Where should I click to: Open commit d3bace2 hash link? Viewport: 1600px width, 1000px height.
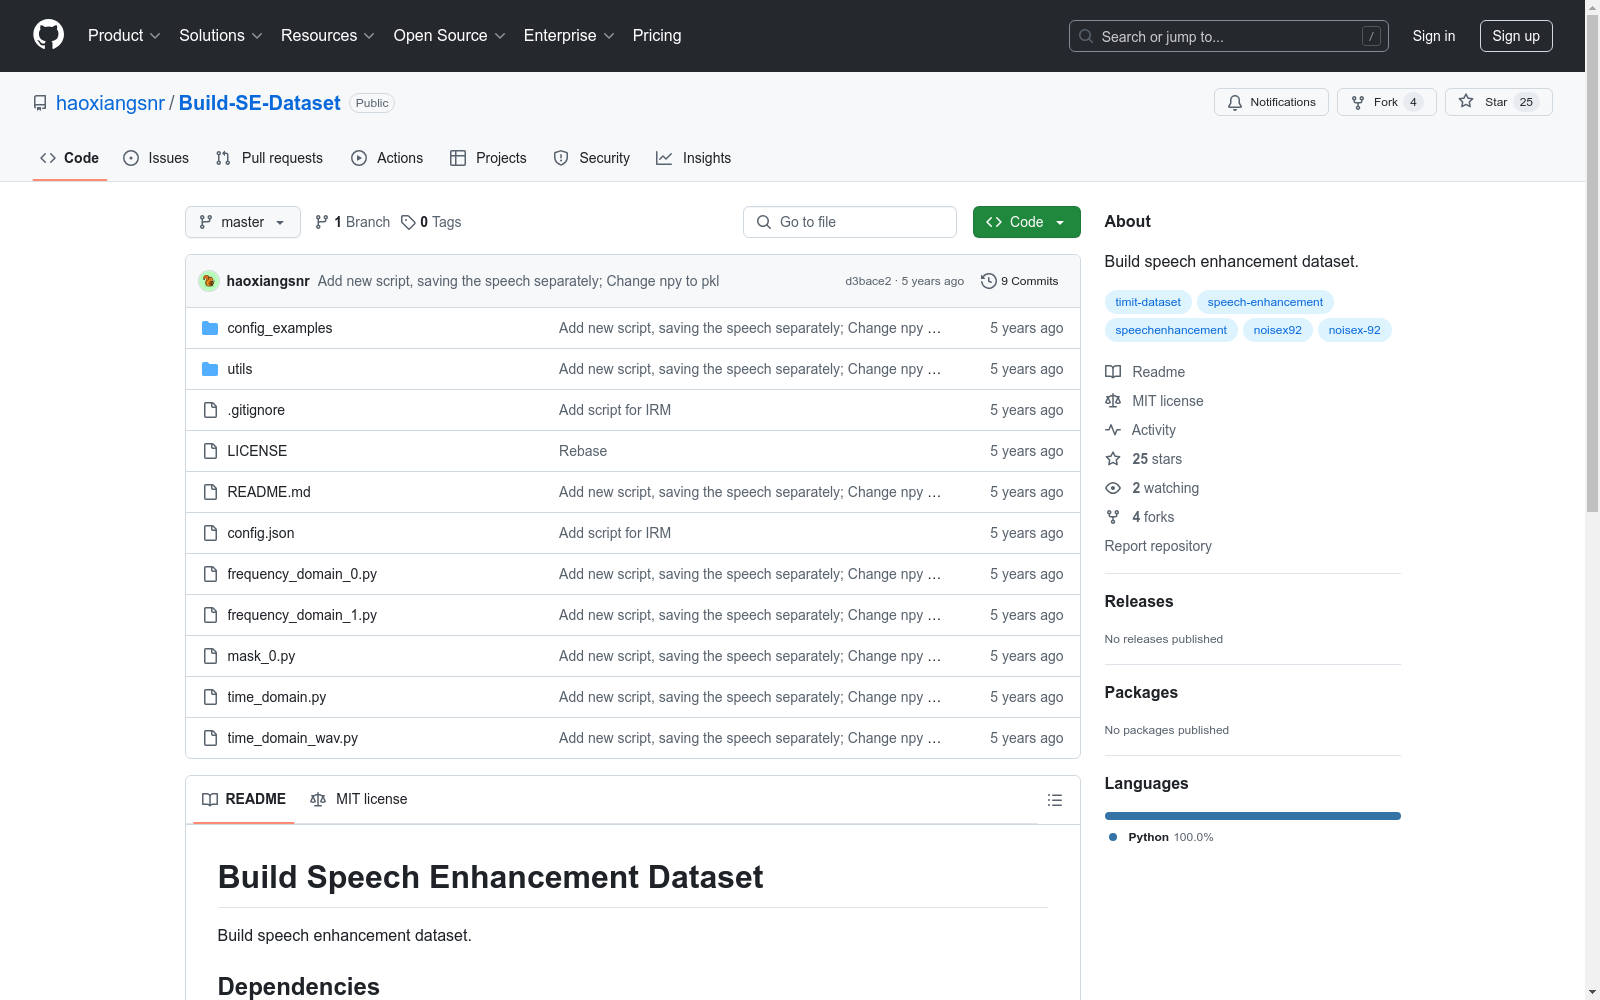coord(868,281)
